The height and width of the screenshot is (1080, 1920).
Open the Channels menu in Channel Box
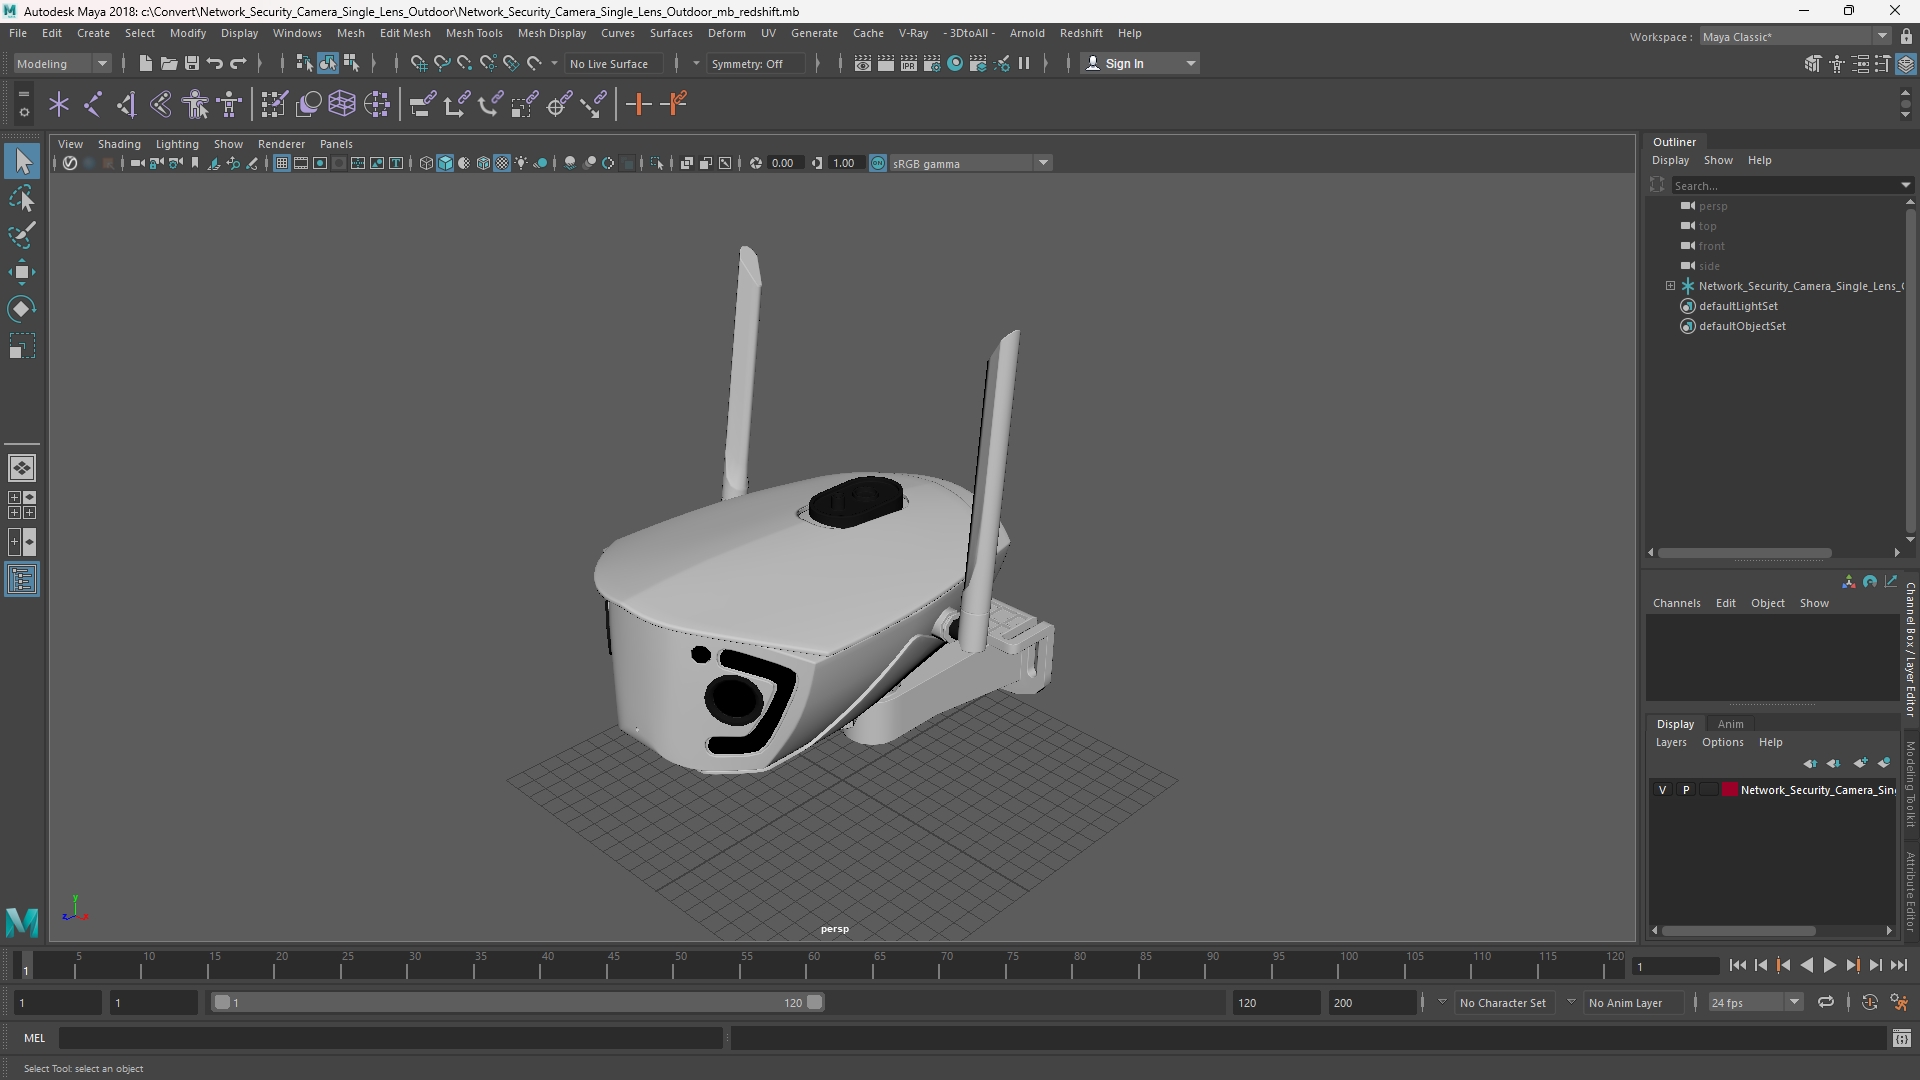(1676, 603)
